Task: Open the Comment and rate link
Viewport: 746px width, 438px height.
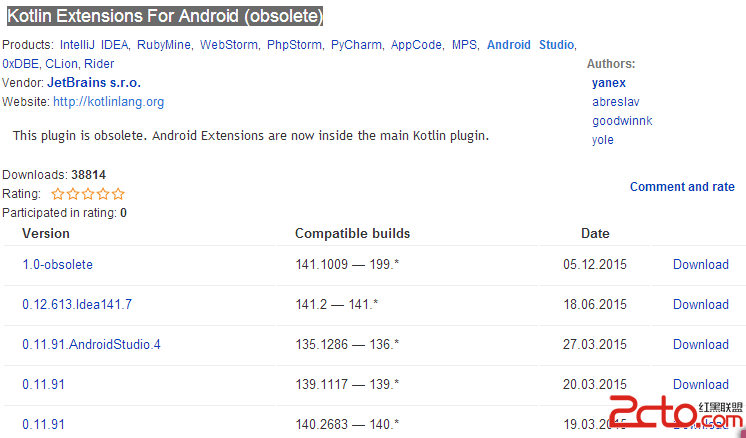Action: tap(682, 187)
